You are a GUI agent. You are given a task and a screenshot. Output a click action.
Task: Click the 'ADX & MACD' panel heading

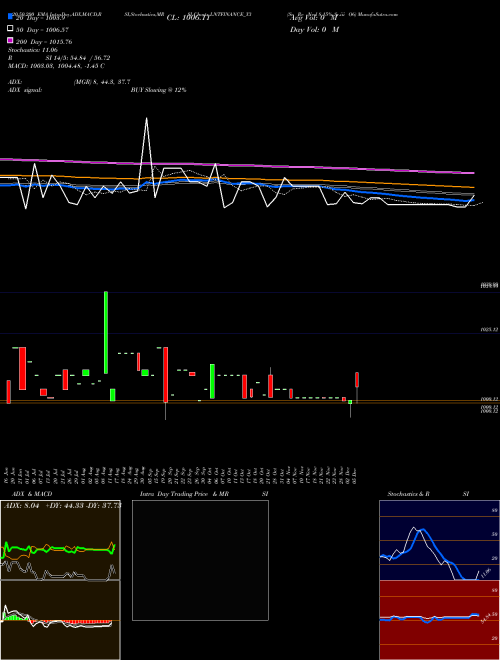[x=32, y=494]
